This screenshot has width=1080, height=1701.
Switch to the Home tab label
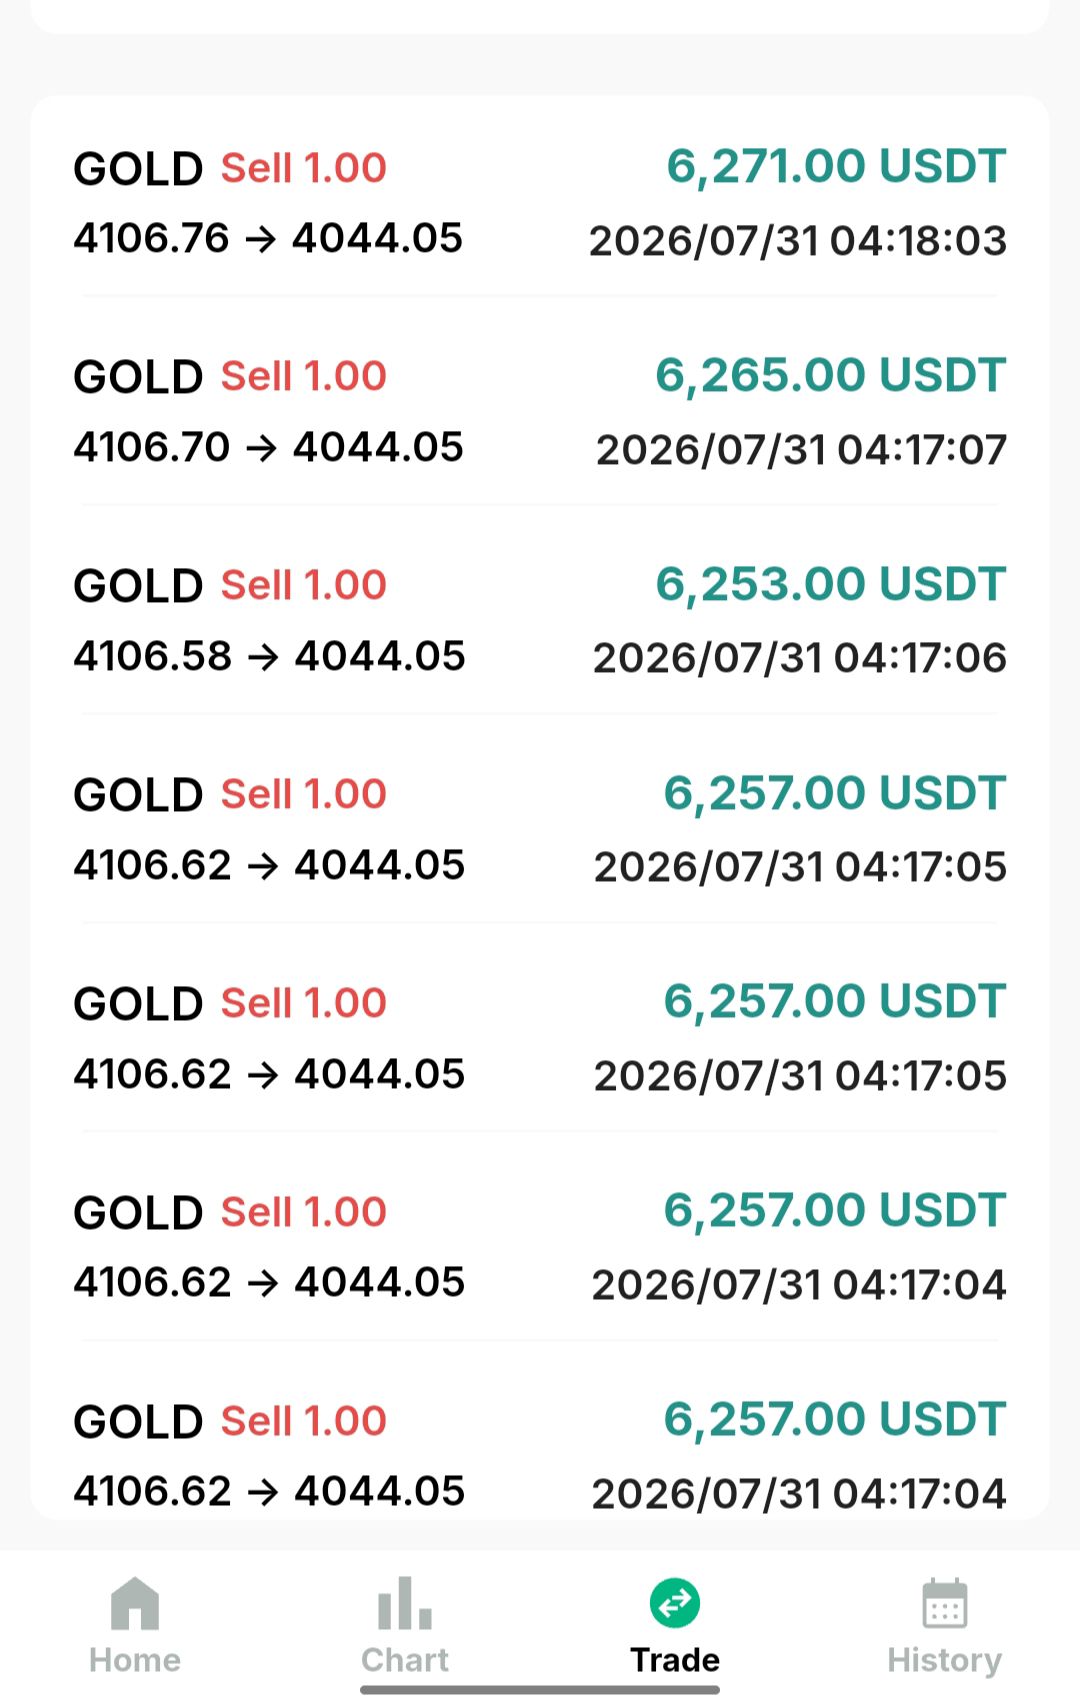(135, 1660)
